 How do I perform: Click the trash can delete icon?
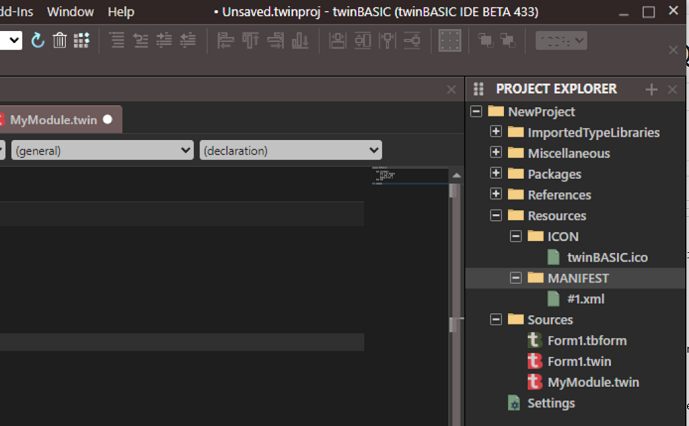60,40
